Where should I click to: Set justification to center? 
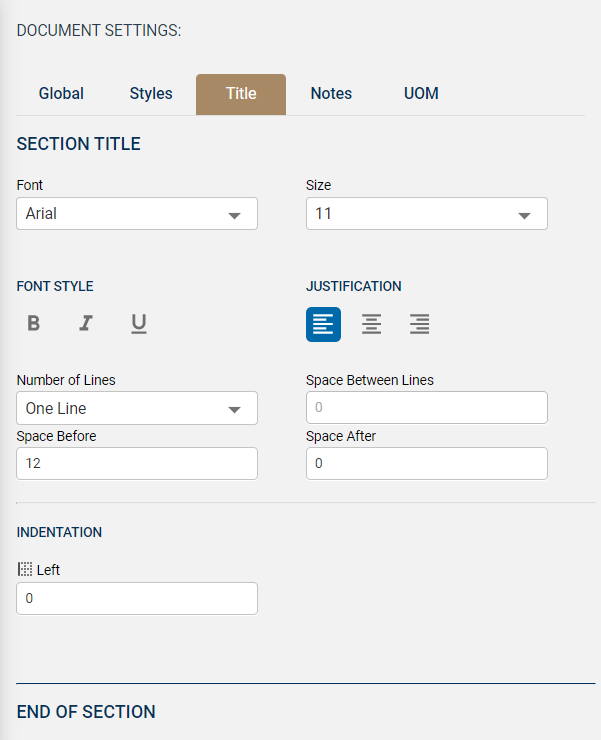(371, 324)
